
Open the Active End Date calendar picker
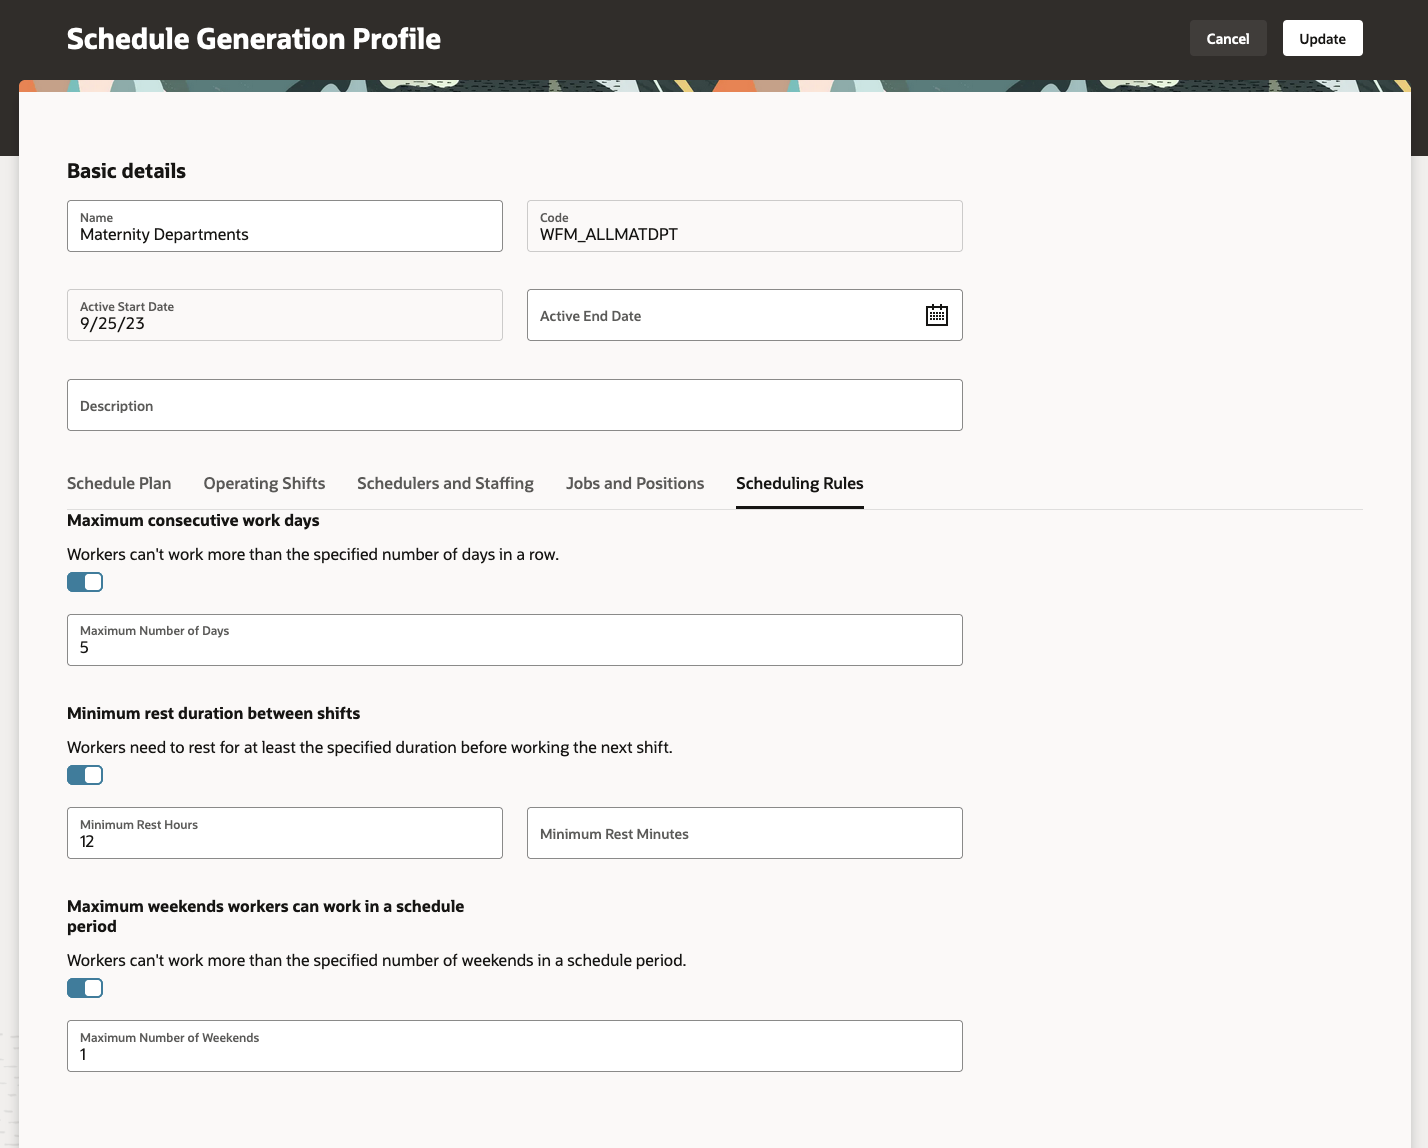(x=936, y=315)
